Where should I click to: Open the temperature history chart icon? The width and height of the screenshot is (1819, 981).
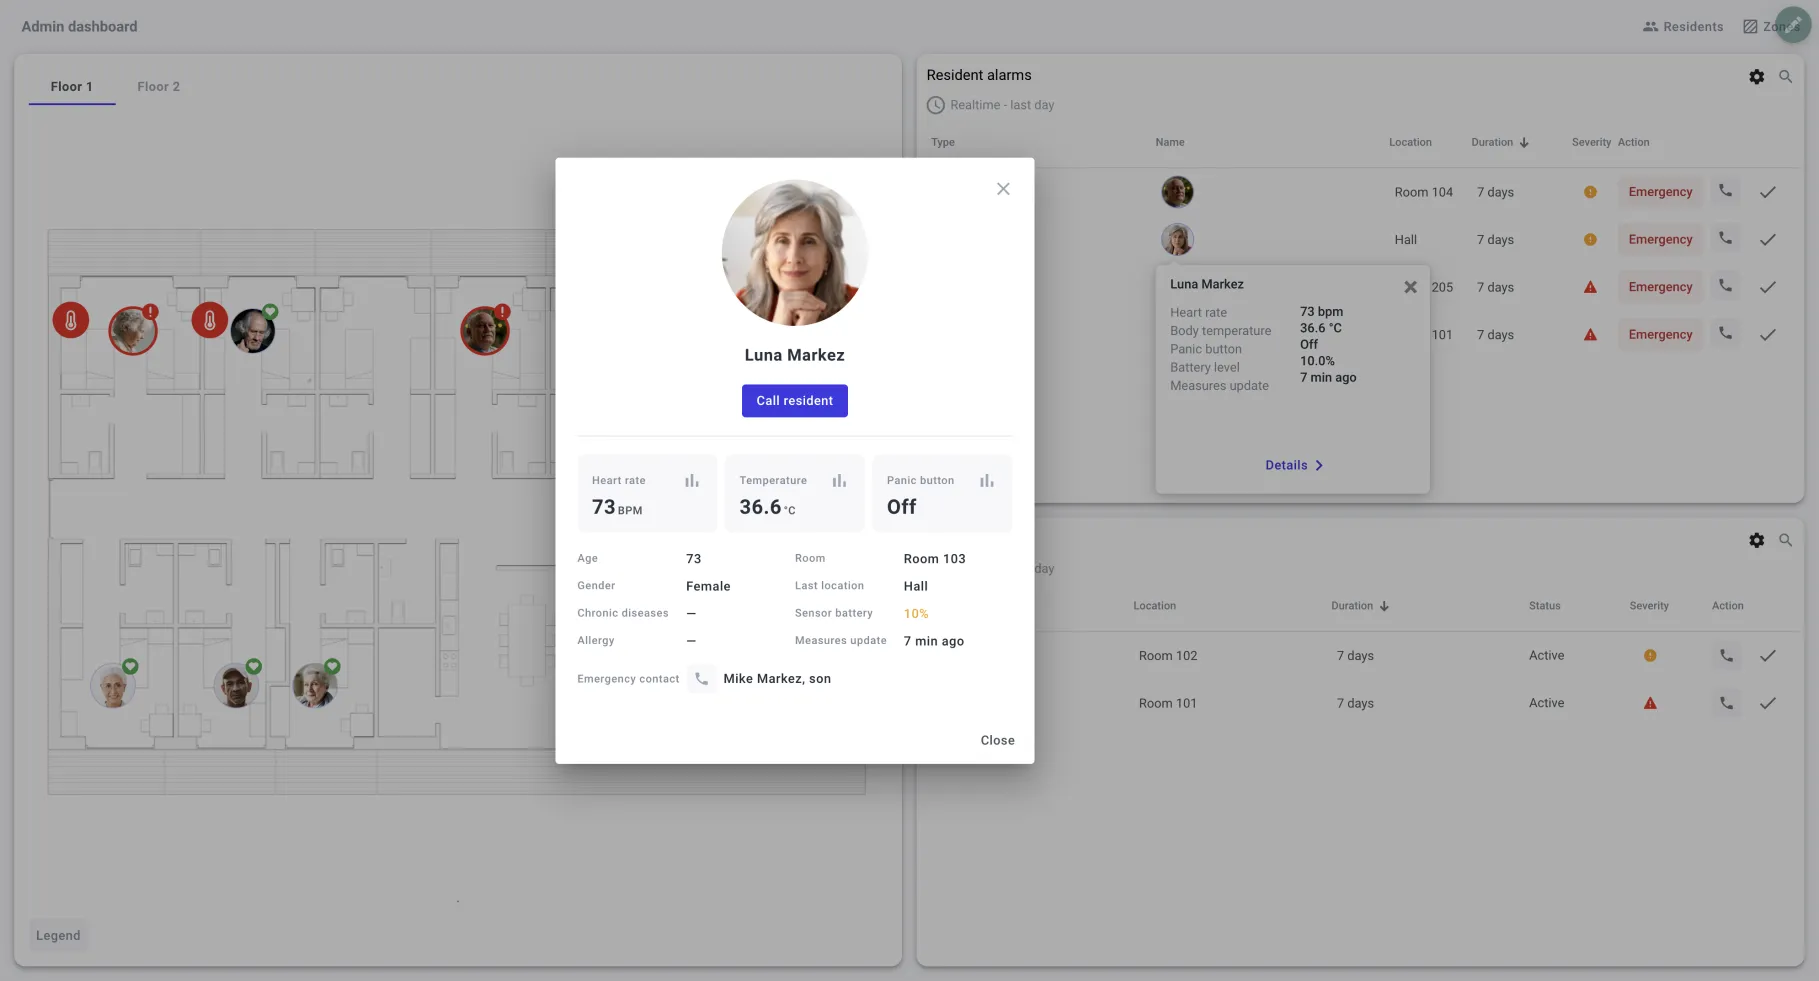coord(839,481)
